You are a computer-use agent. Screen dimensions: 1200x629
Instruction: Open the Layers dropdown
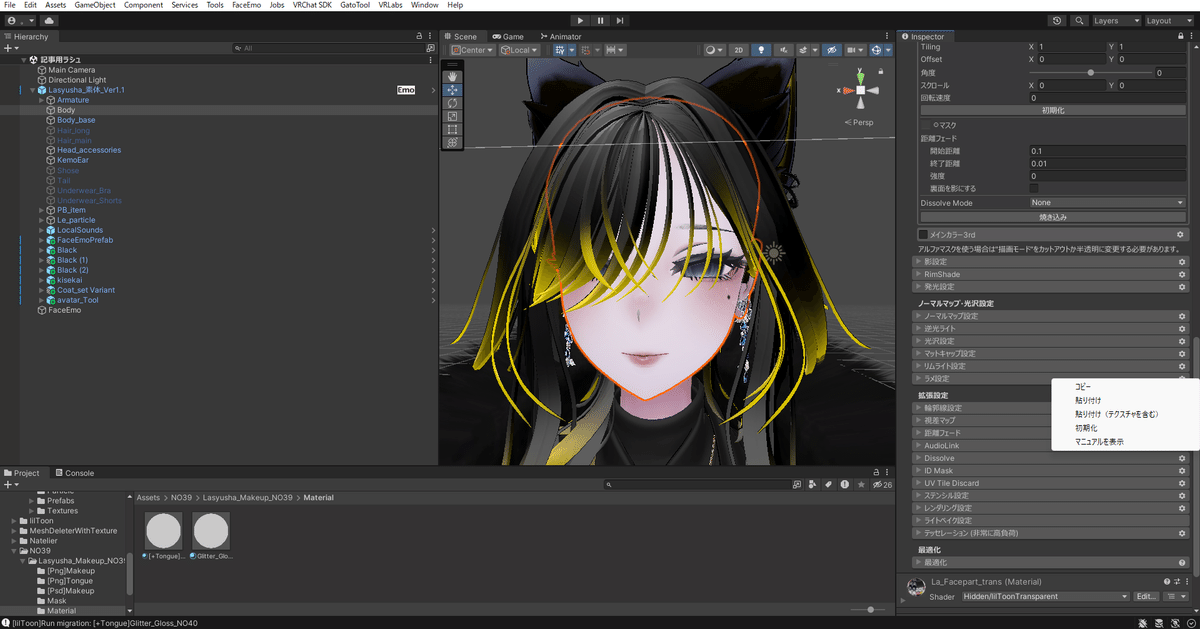point(1116,20)
